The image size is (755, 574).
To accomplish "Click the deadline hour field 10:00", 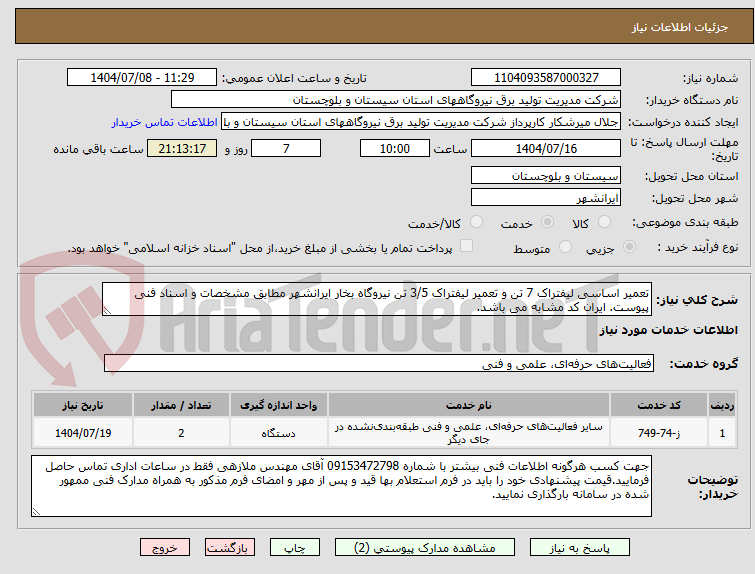I will coord(395,148).
